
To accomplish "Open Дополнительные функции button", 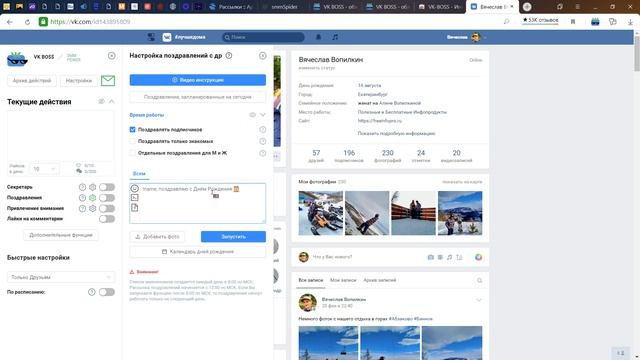I will coord(61,235).
